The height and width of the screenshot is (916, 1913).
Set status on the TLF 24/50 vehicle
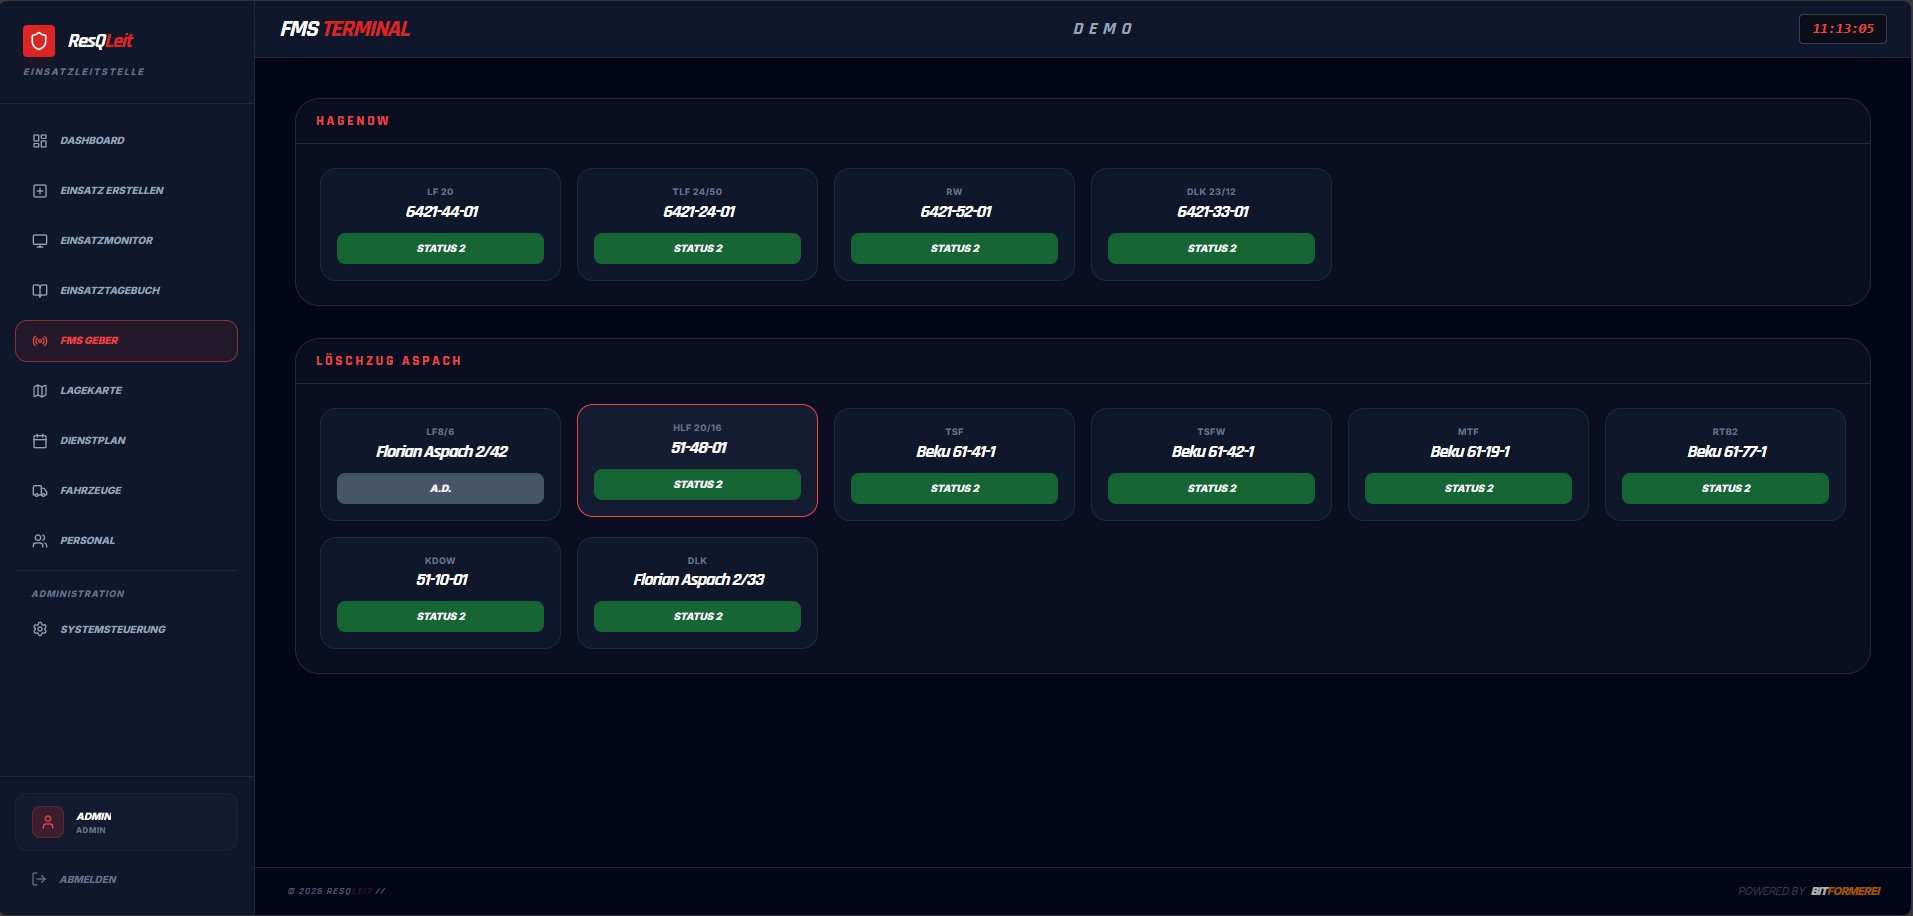[697, 248]
